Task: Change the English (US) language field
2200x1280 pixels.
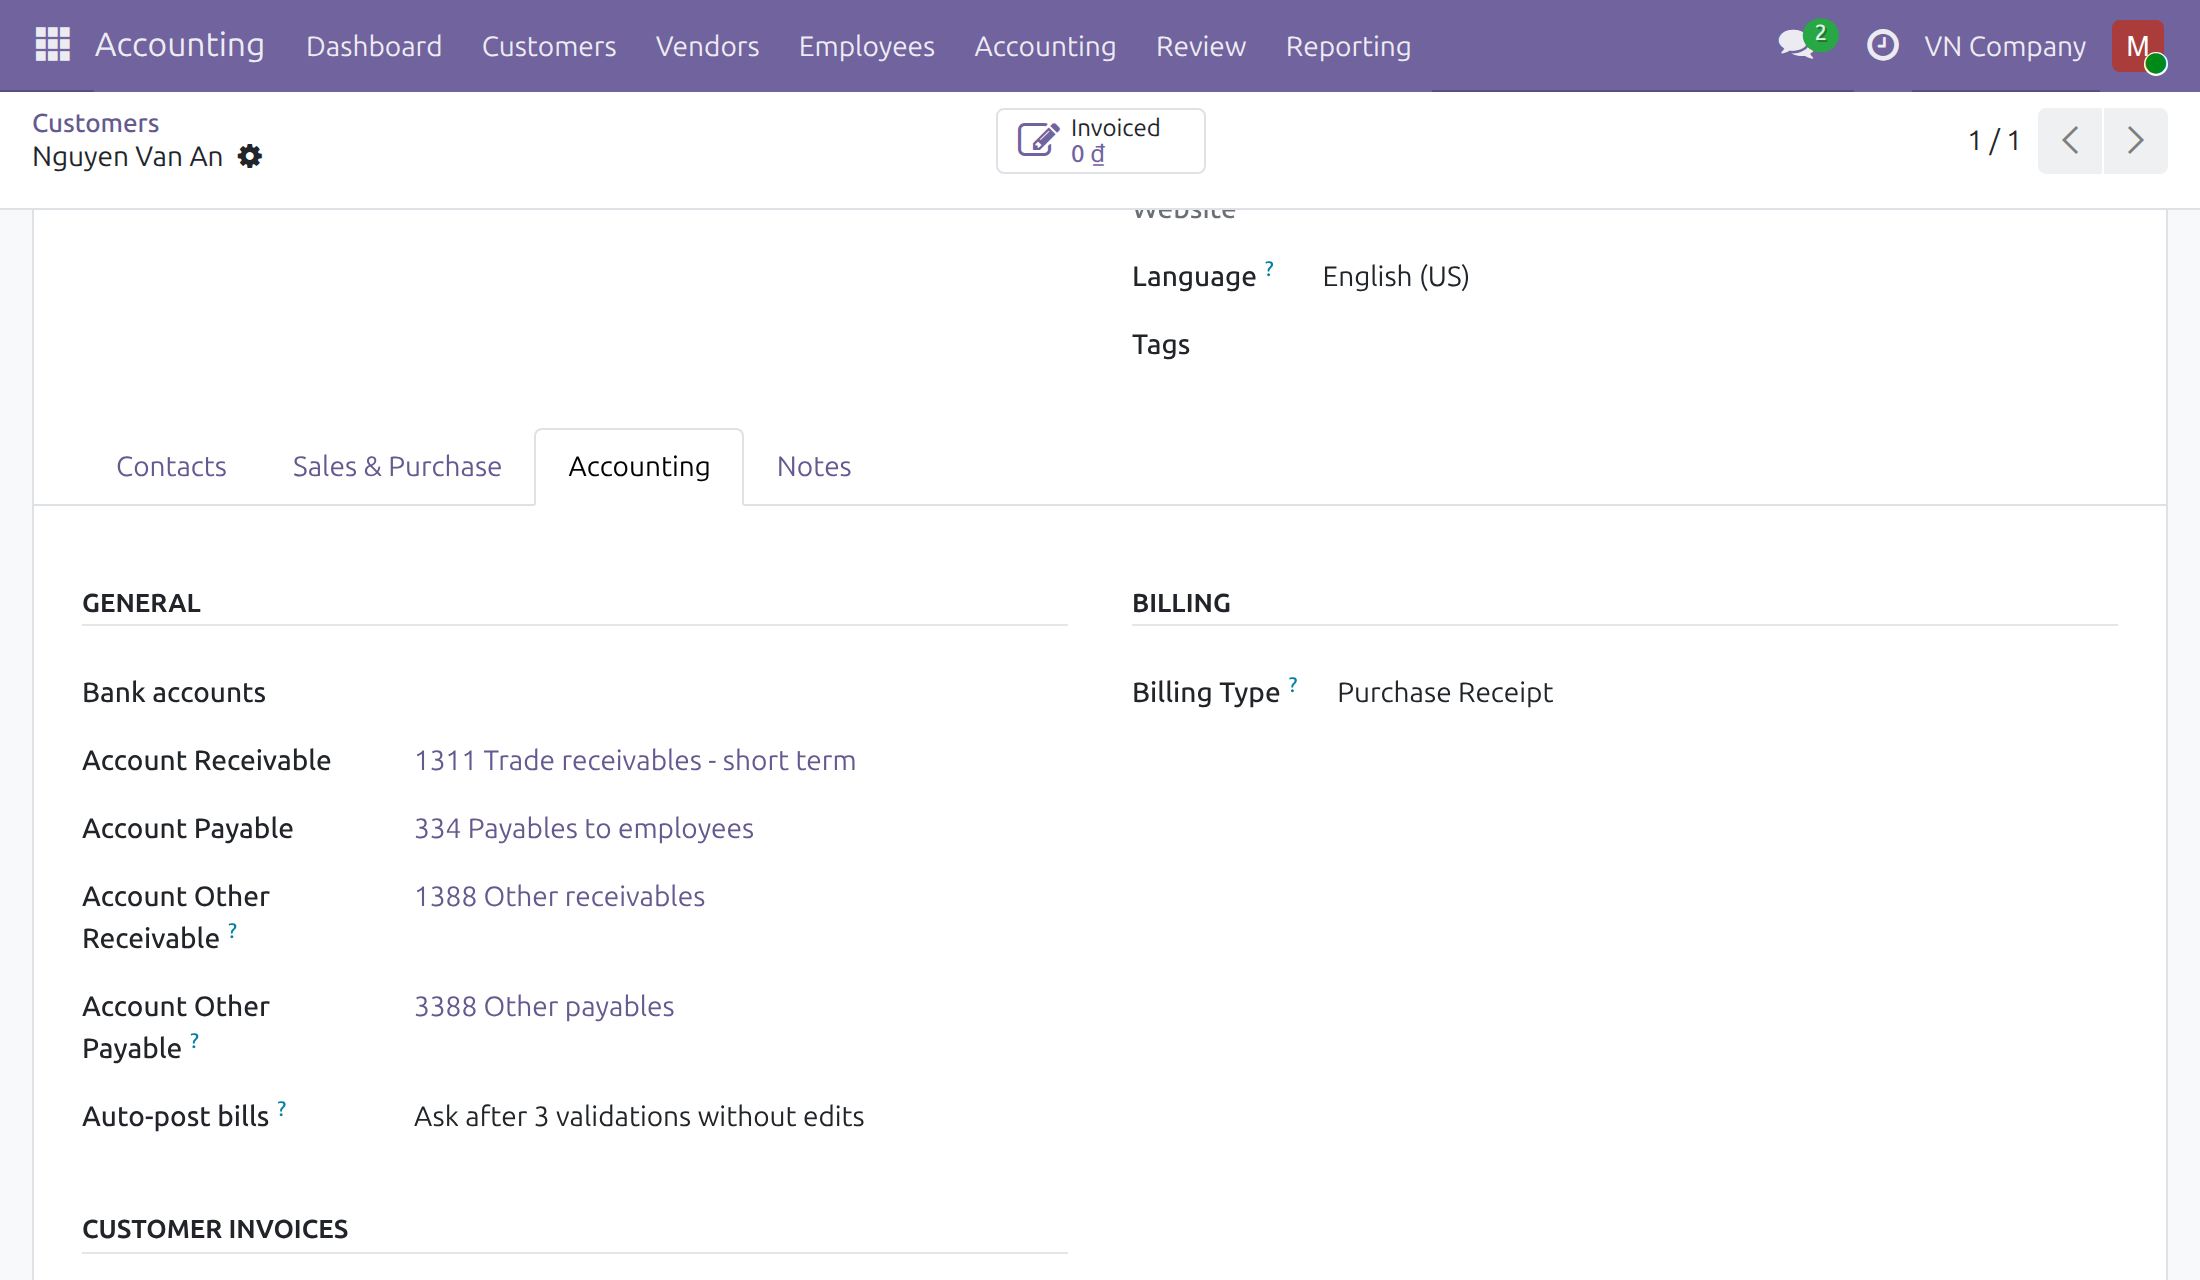Action: [1395, 277]
